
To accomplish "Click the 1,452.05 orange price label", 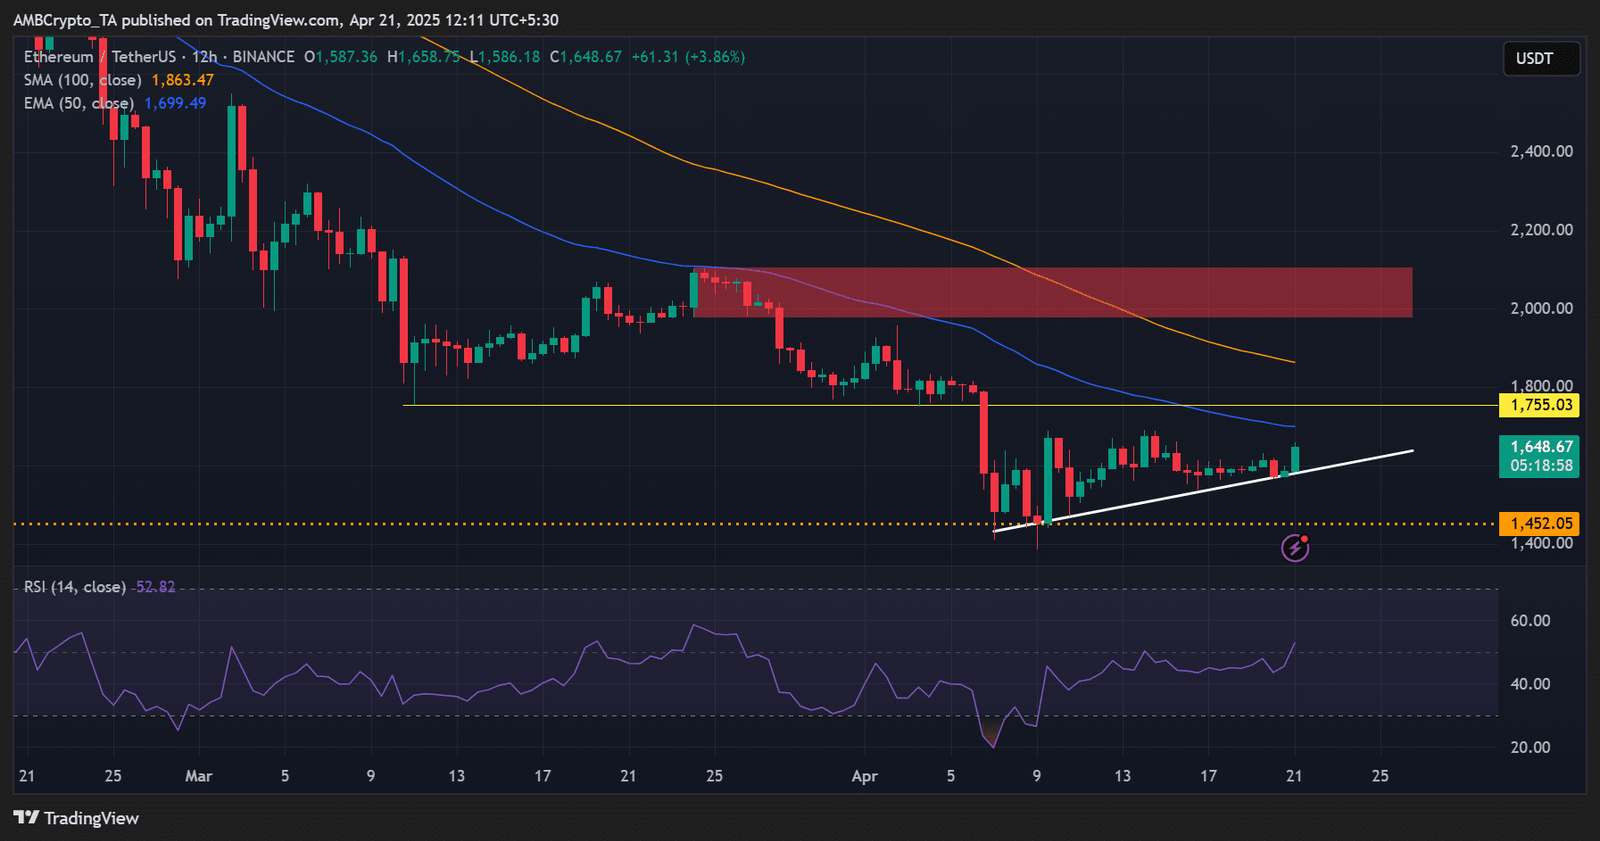I will coord(1541,523).
